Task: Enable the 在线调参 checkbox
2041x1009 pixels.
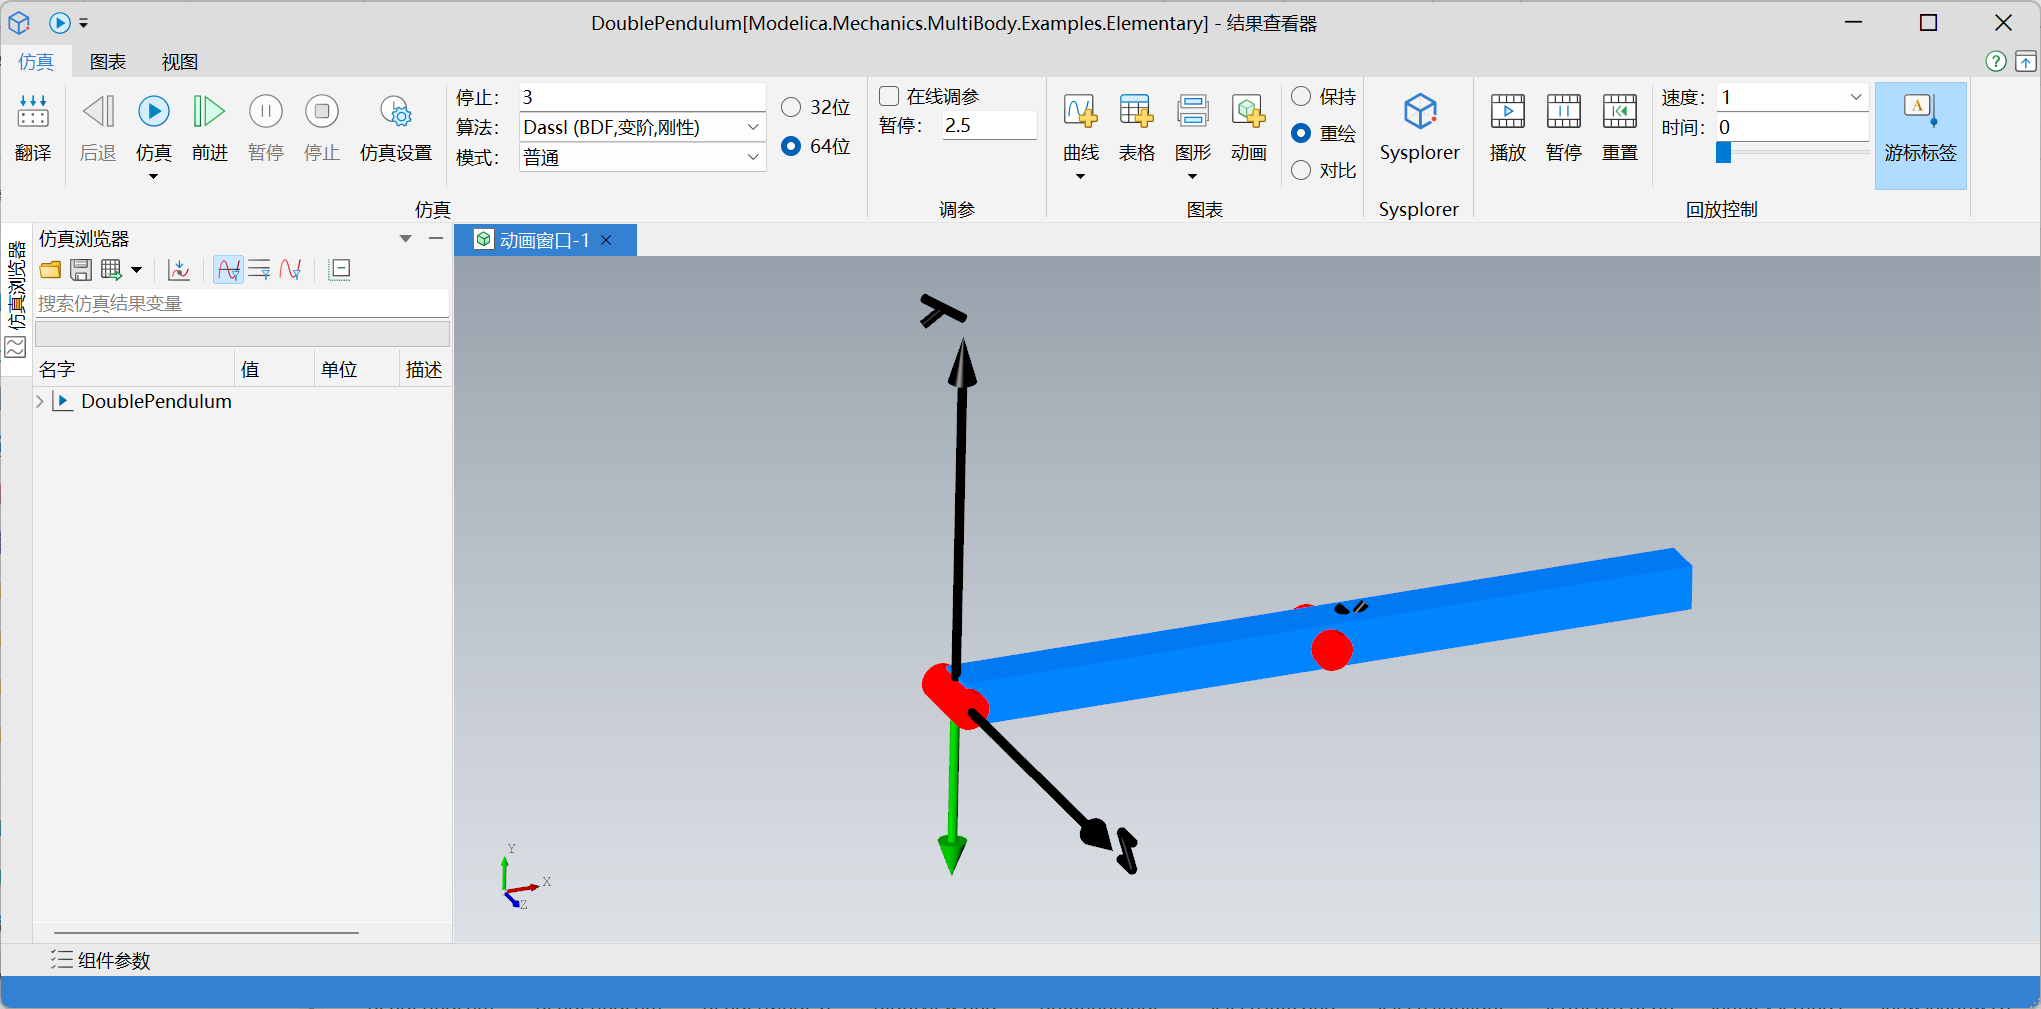Action: 889,96
